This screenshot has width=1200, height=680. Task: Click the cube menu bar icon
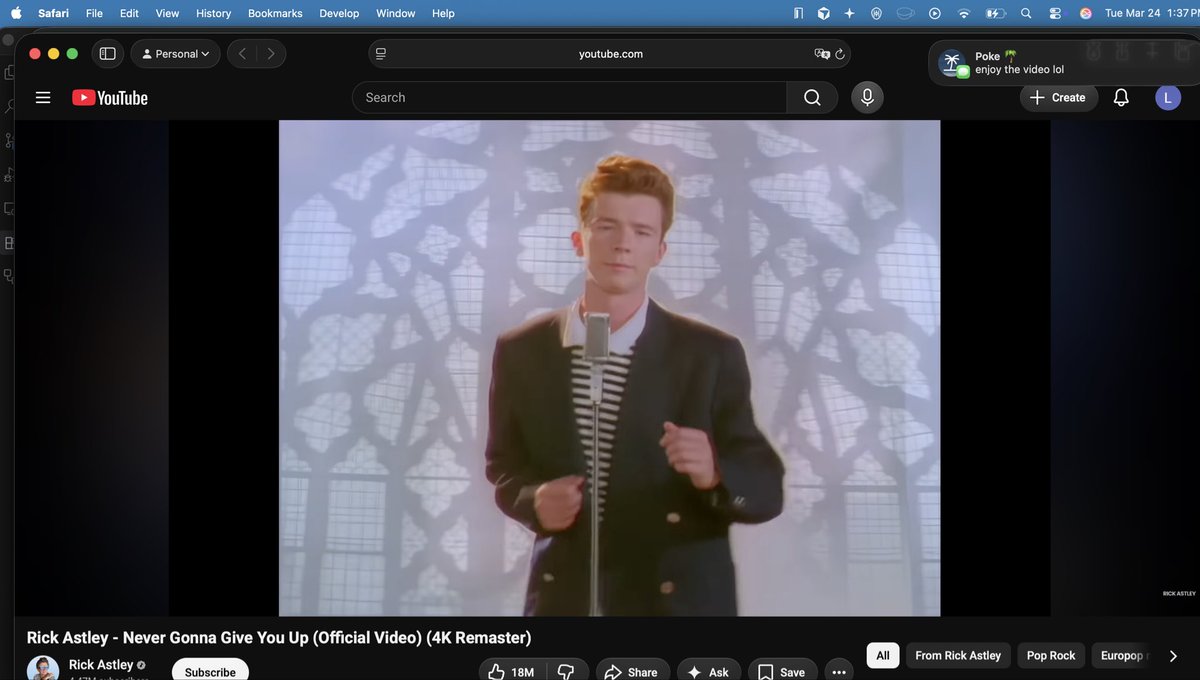click(x=824, y=13)
